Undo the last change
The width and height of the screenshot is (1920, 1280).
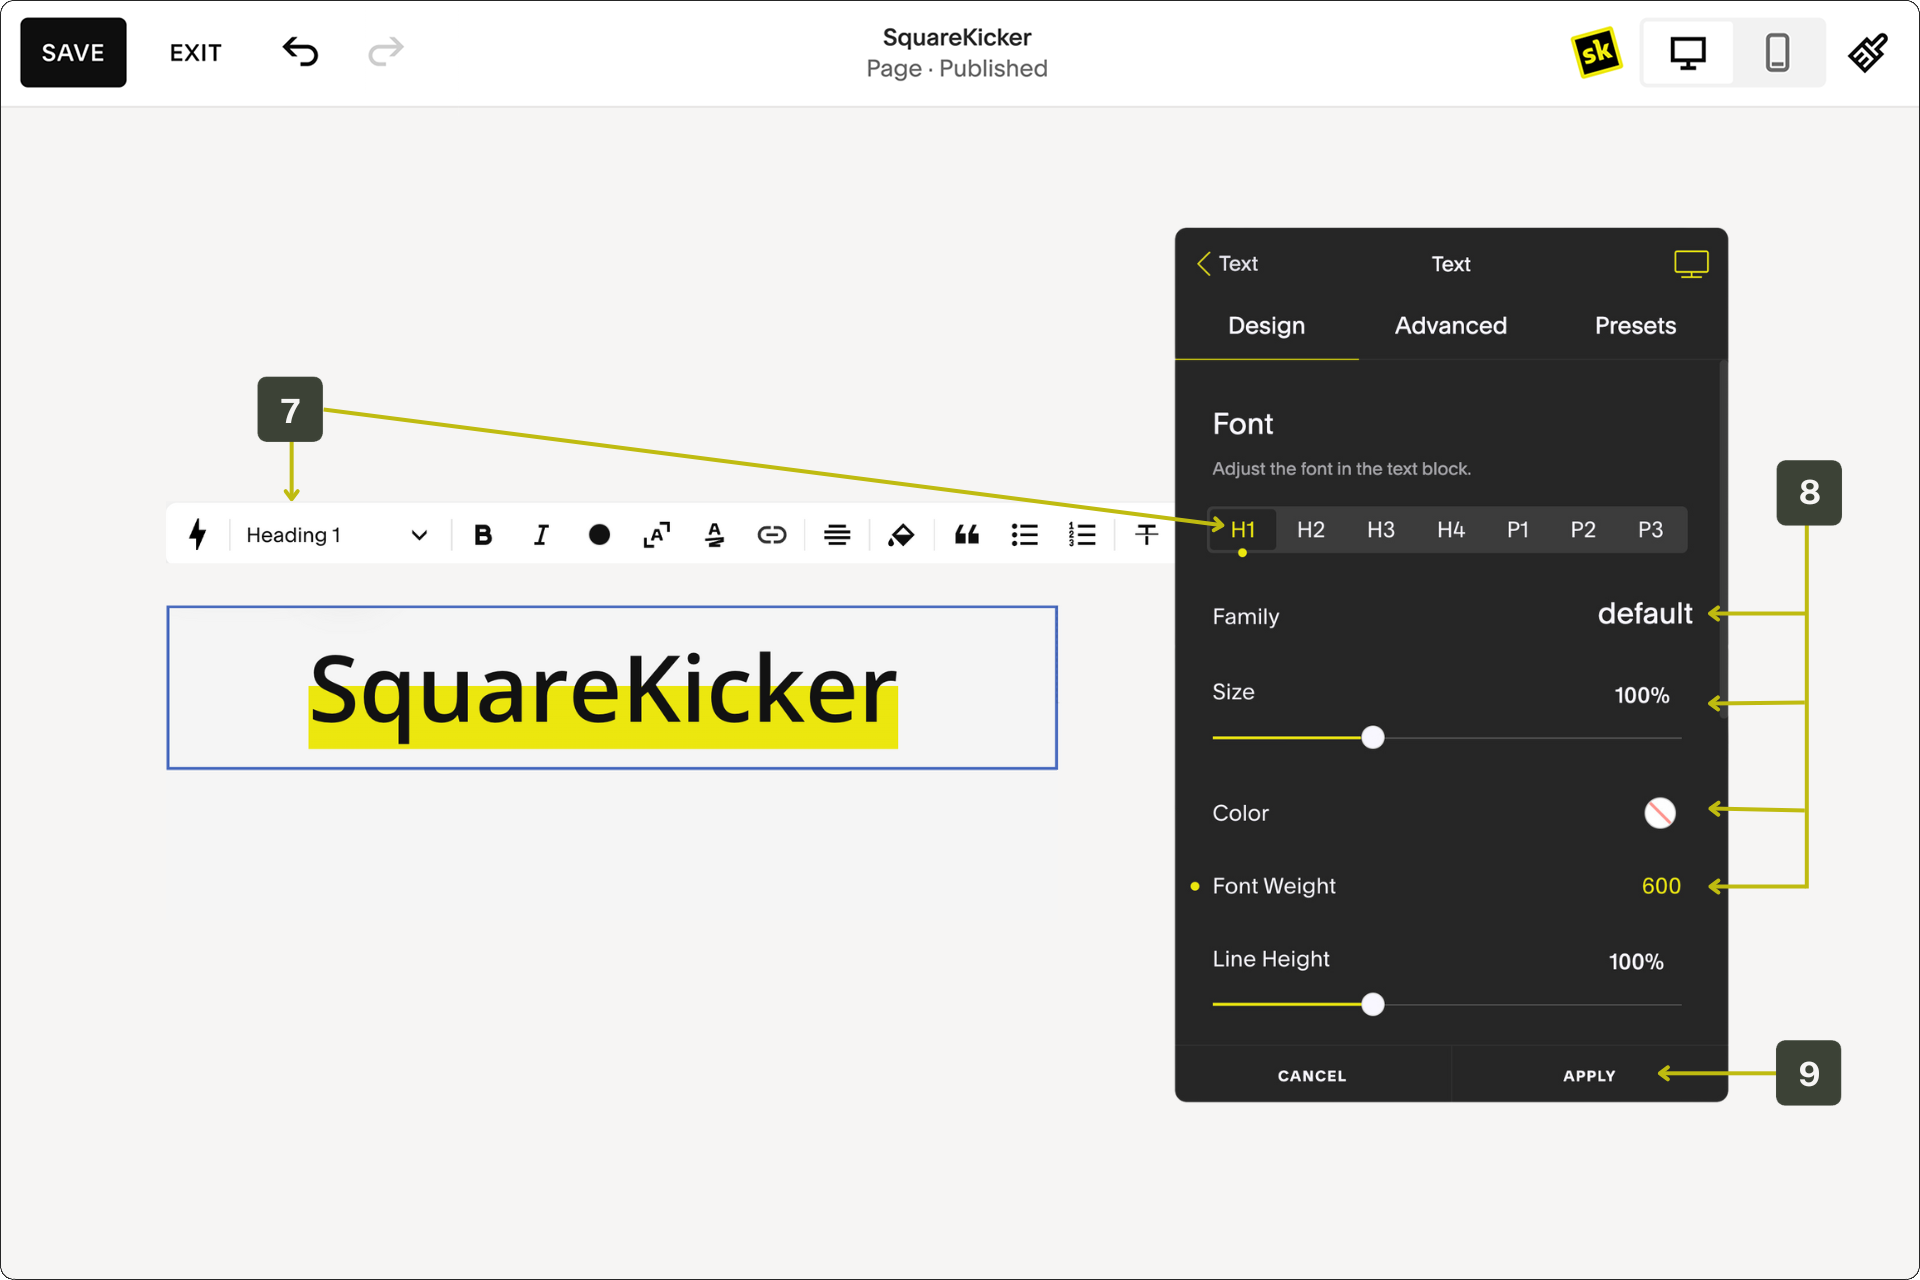pyautogui.click(x=300, y=51)
